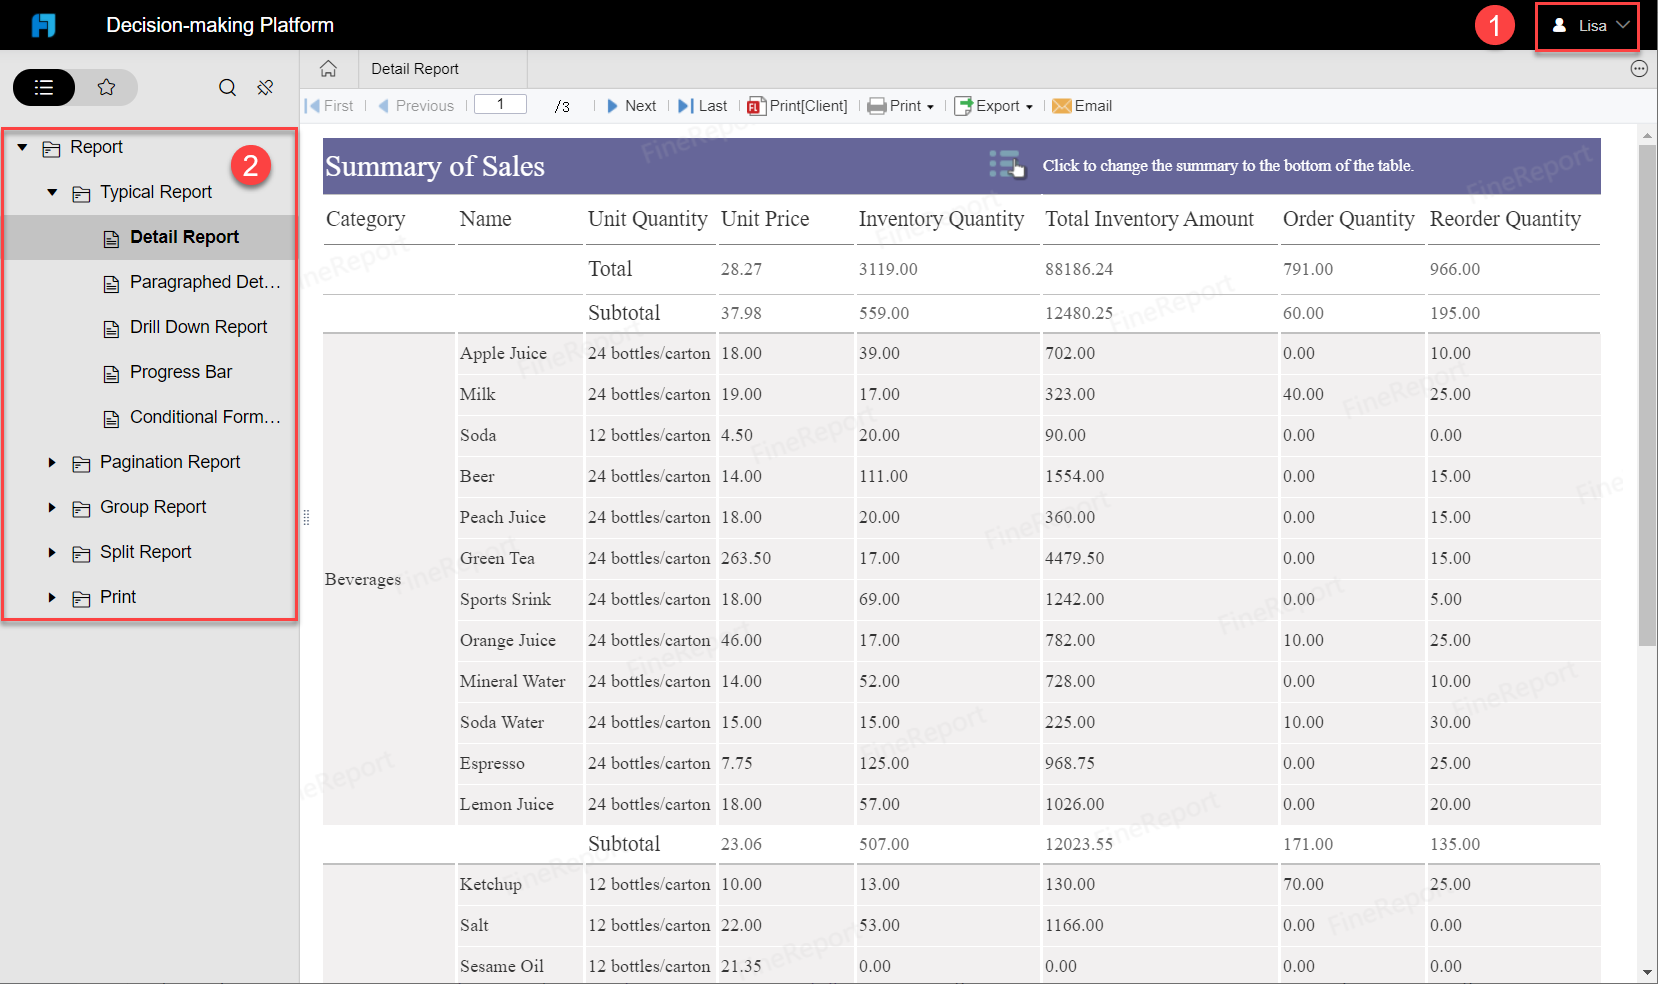Go to the Last page

click(x=703, y=106)
